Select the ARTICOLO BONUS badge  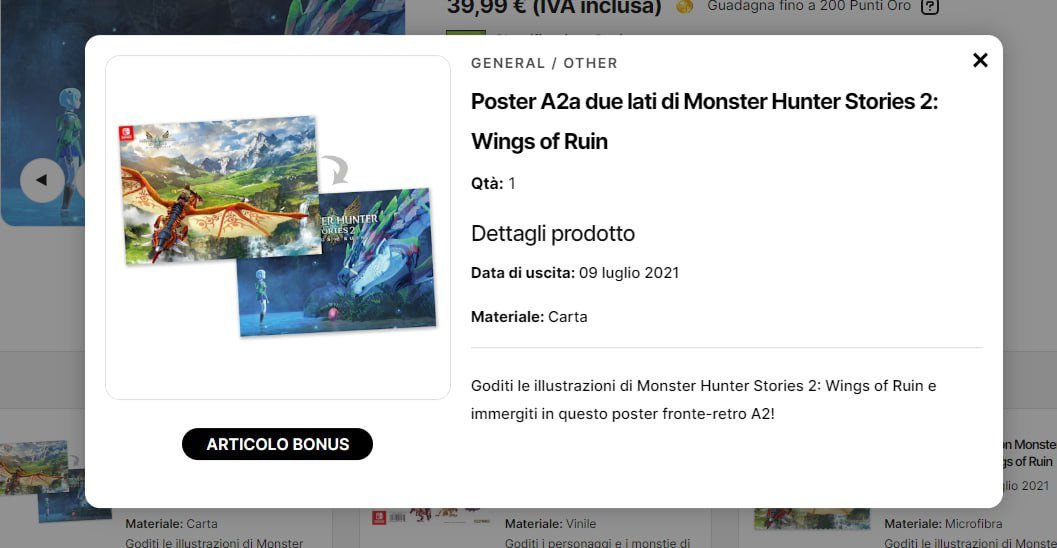pyautogui.click(x=277, y=444)
